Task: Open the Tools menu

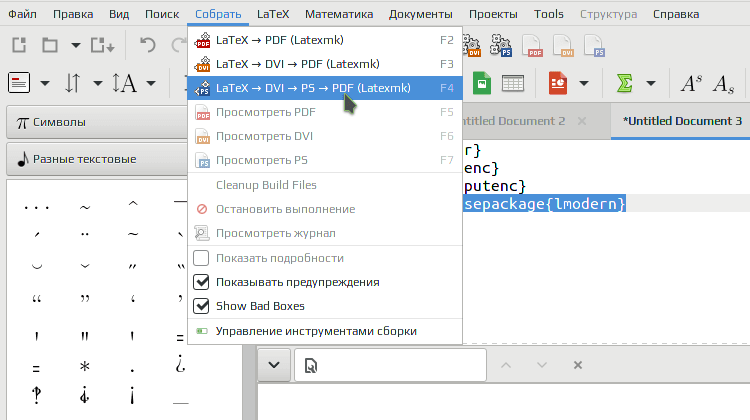Action: point(549,14)
